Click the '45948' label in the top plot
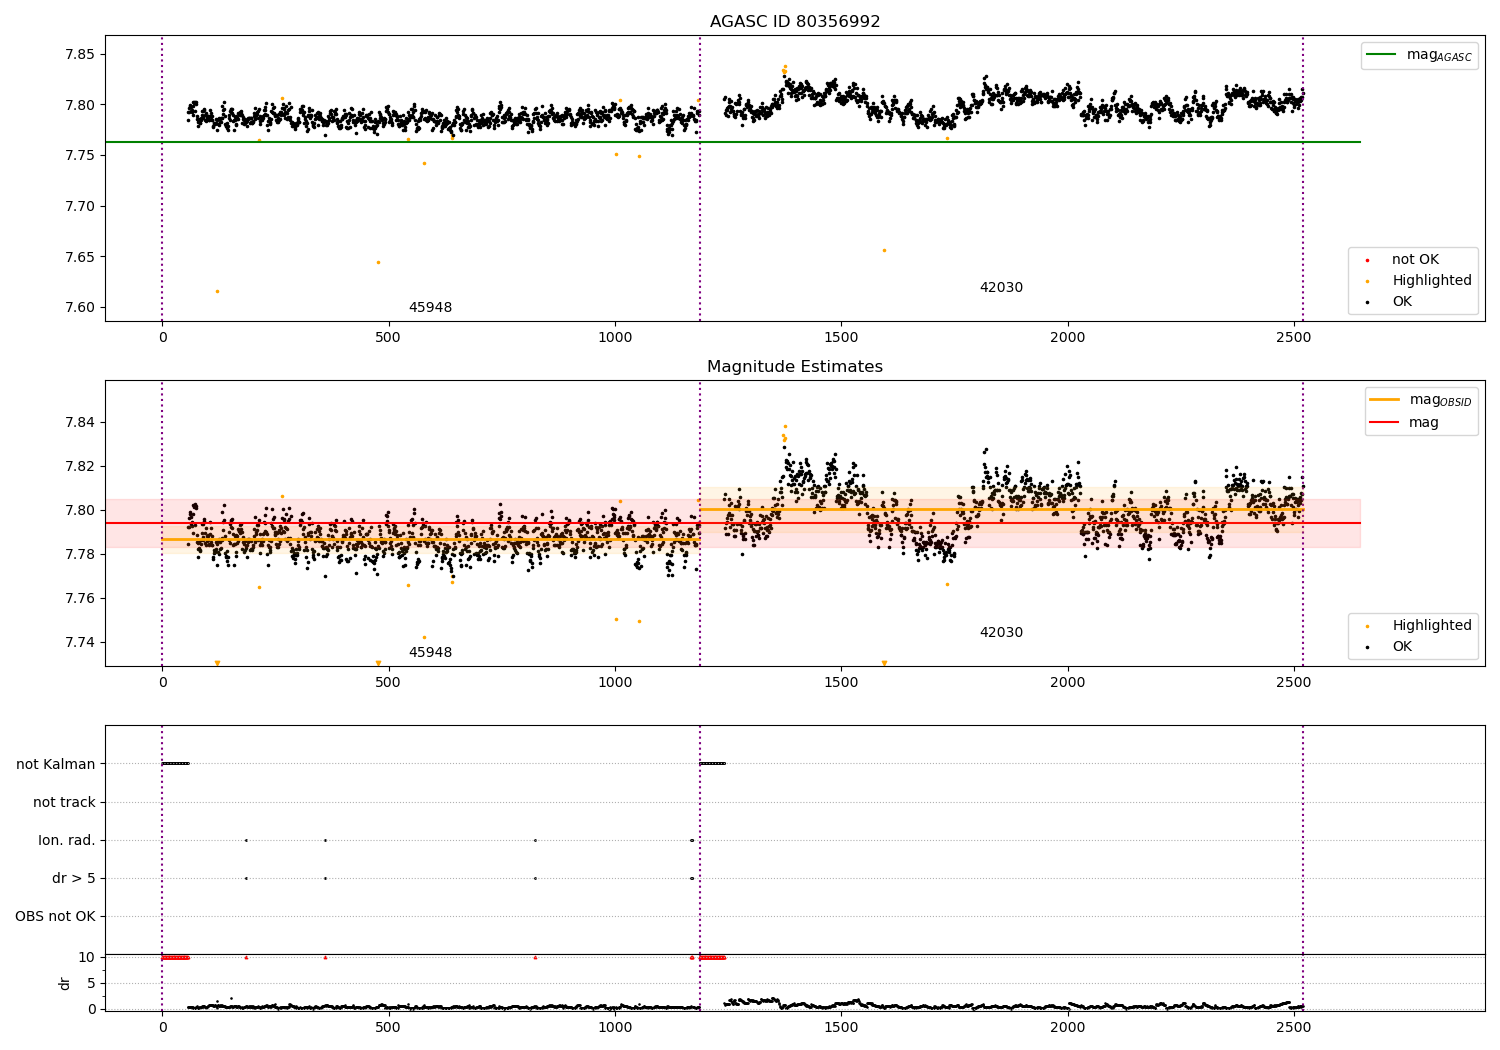Screen dimensions: 1500x1050 pyautogui.click(x=430, y=308)
